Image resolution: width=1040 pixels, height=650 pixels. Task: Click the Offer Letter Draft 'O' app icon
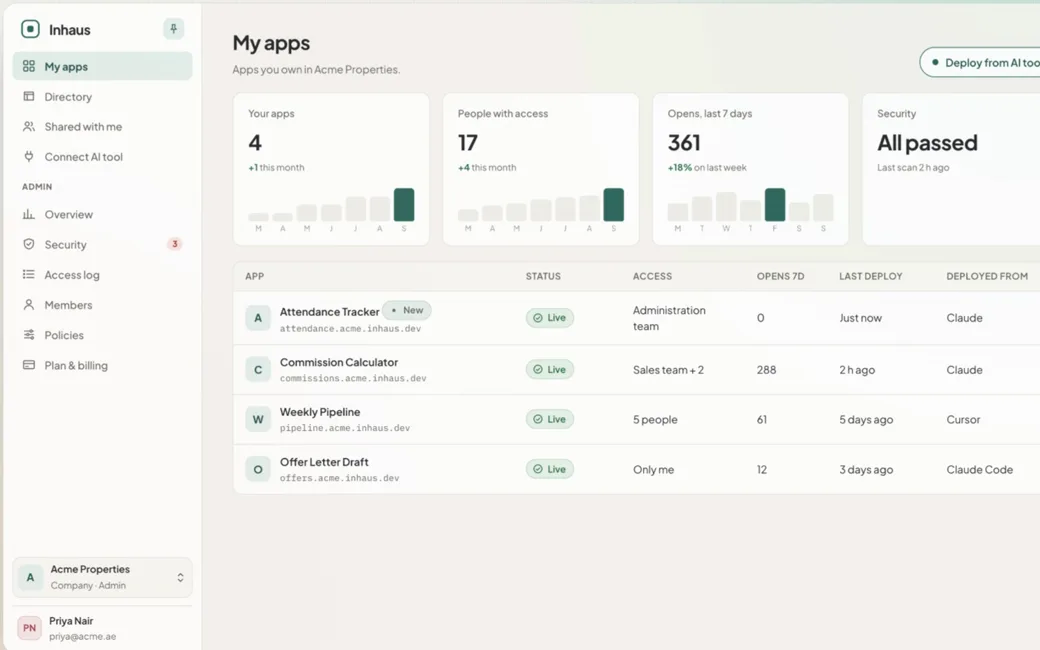coord(258,469)
